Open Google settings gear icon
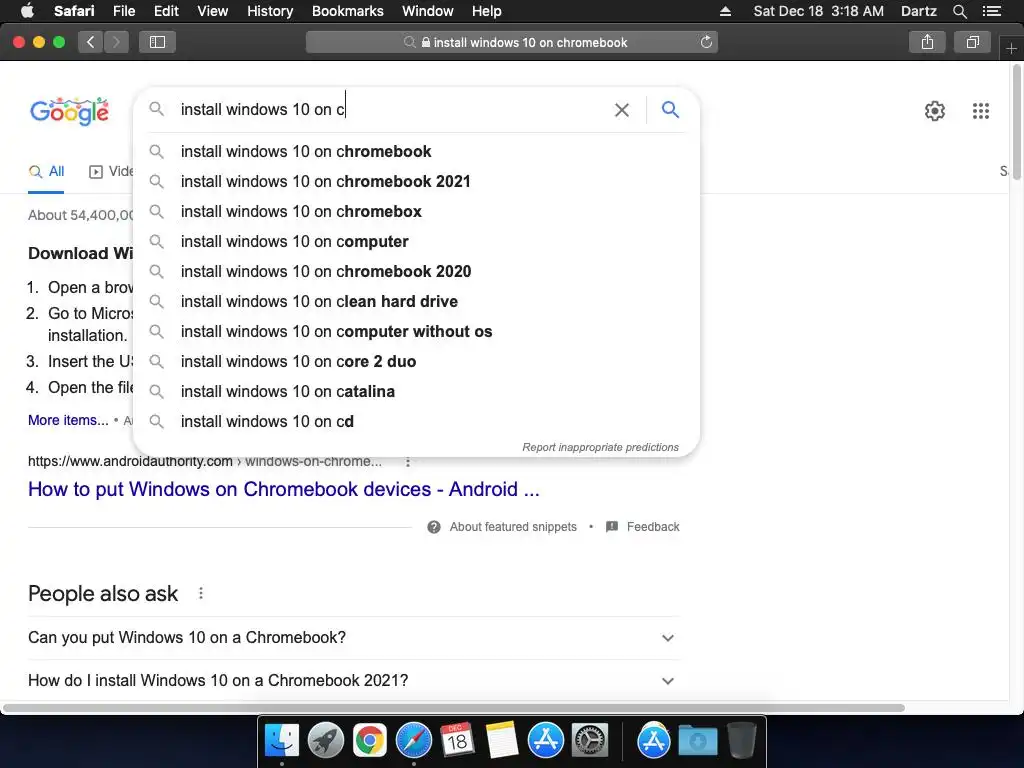Viewport: 1024px width, 768px height. (x=935, y=111)
